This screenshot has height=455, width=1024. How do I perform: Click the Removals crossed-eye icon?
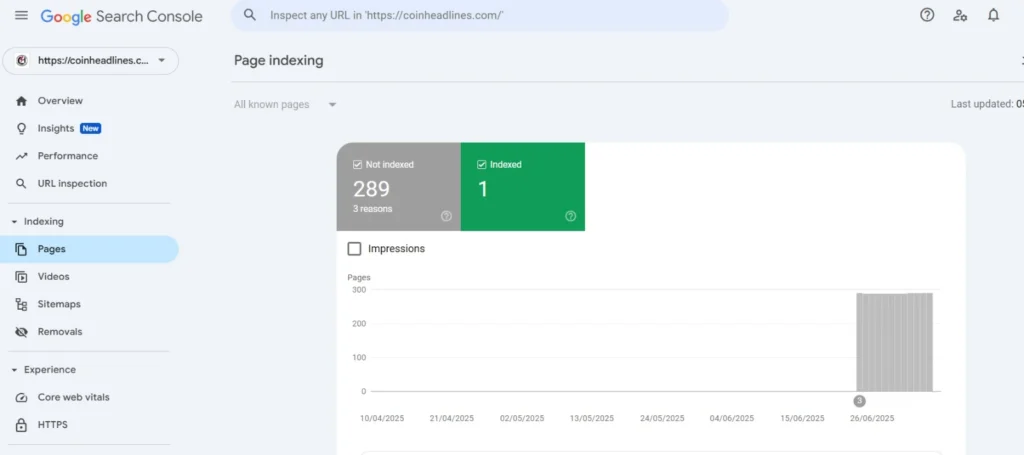click(x=22, y=332)
